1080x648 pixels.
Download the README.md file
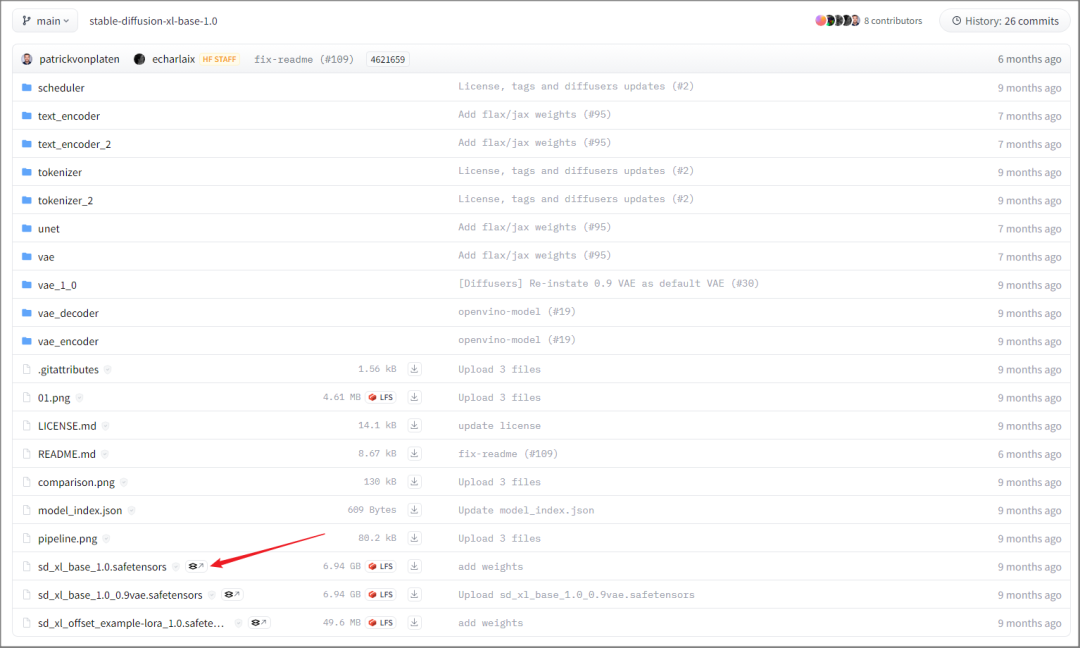point(414,454)
